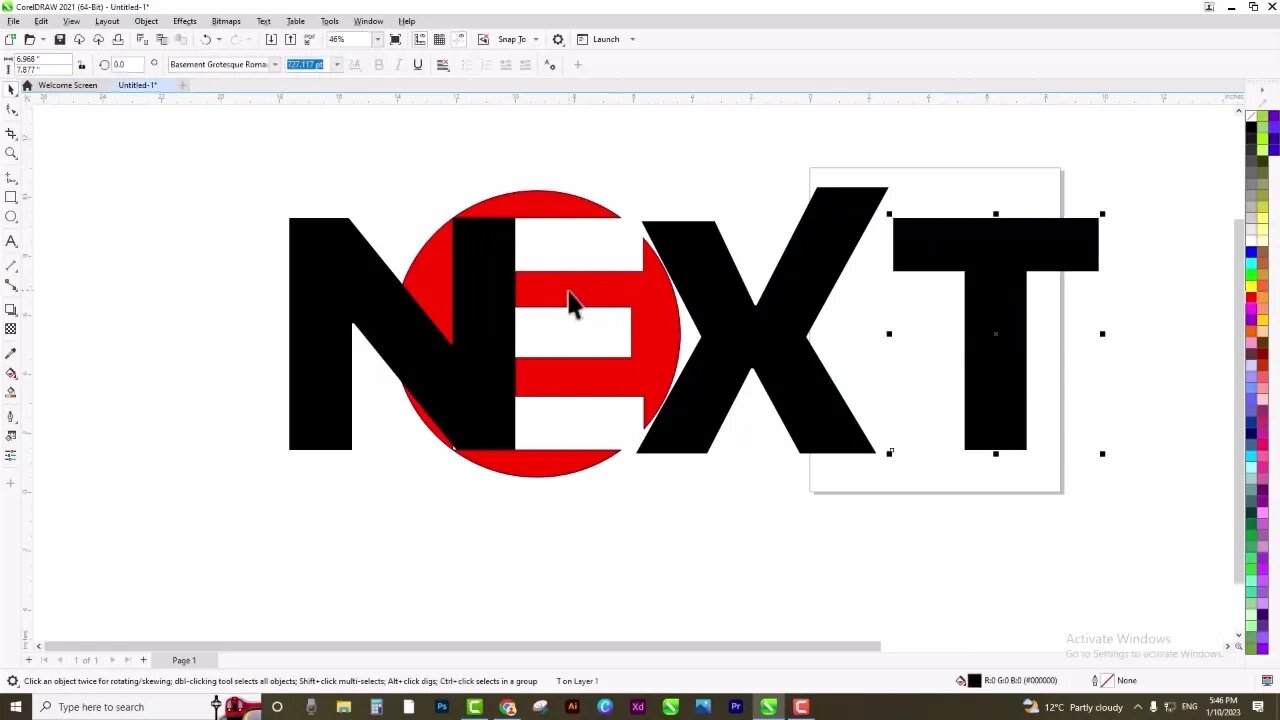
Task: Activate the Text tool
Action: (11, 242)
